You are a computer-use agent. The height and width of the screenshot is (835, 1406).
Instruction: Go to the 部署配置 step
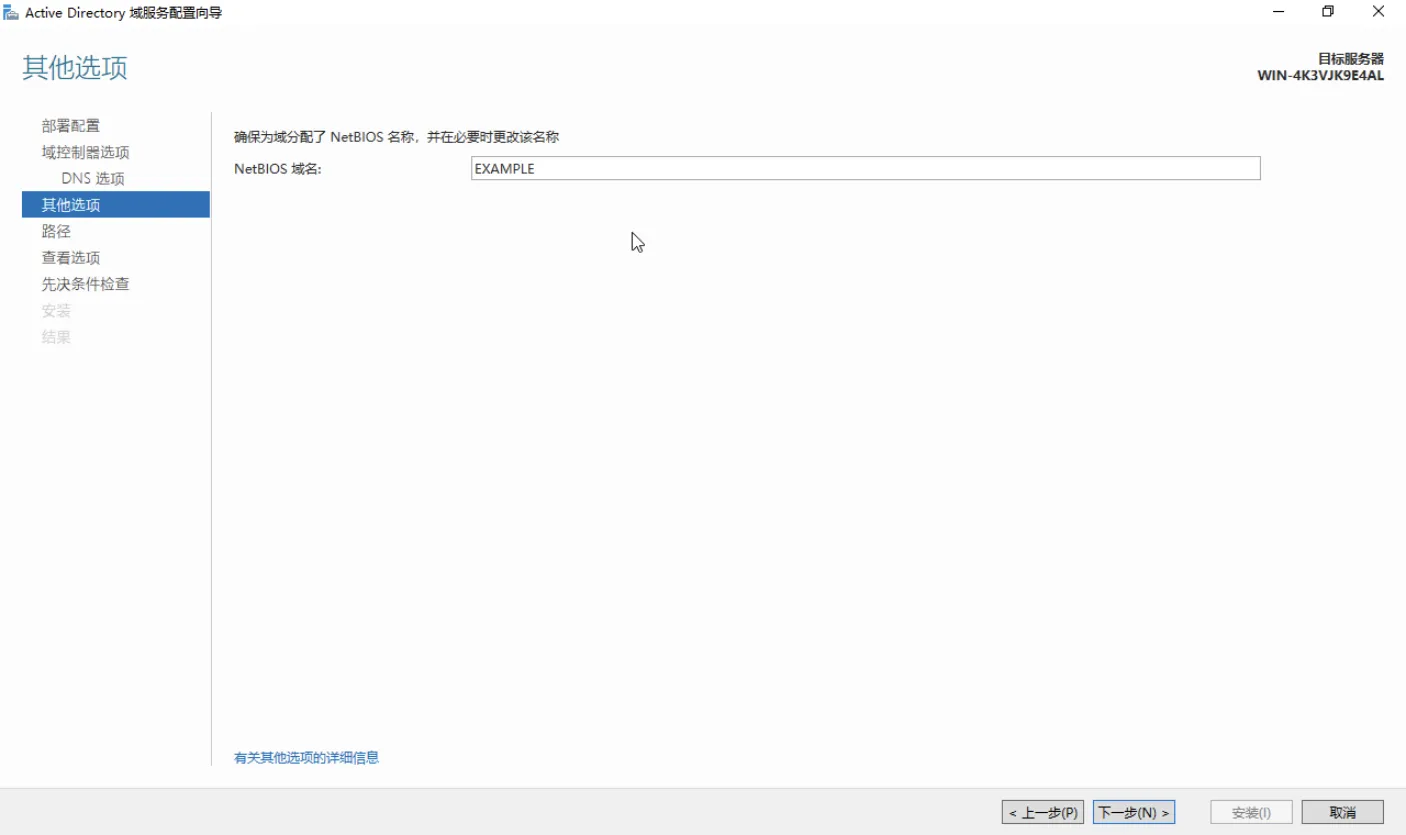(71, 126)
